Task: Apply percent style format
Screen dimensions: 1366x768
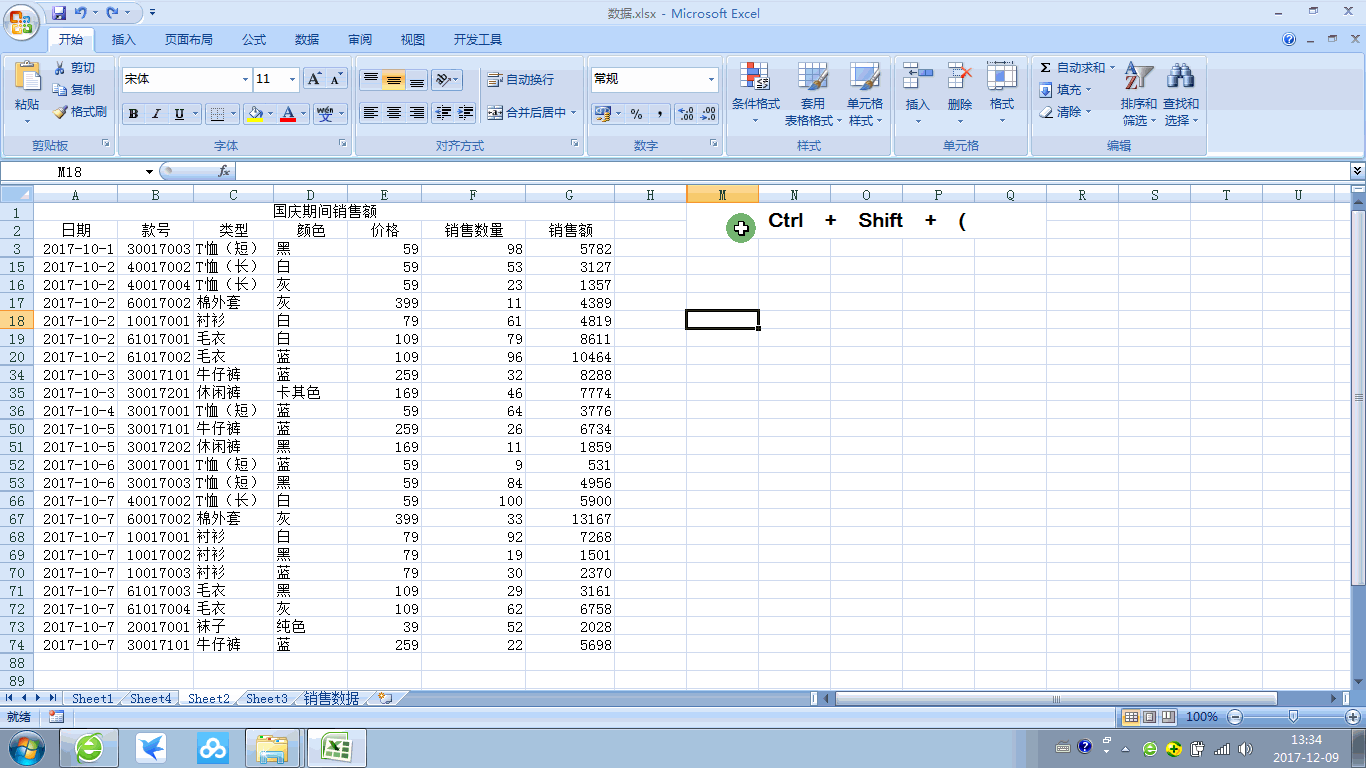Action: coord(636,114)
